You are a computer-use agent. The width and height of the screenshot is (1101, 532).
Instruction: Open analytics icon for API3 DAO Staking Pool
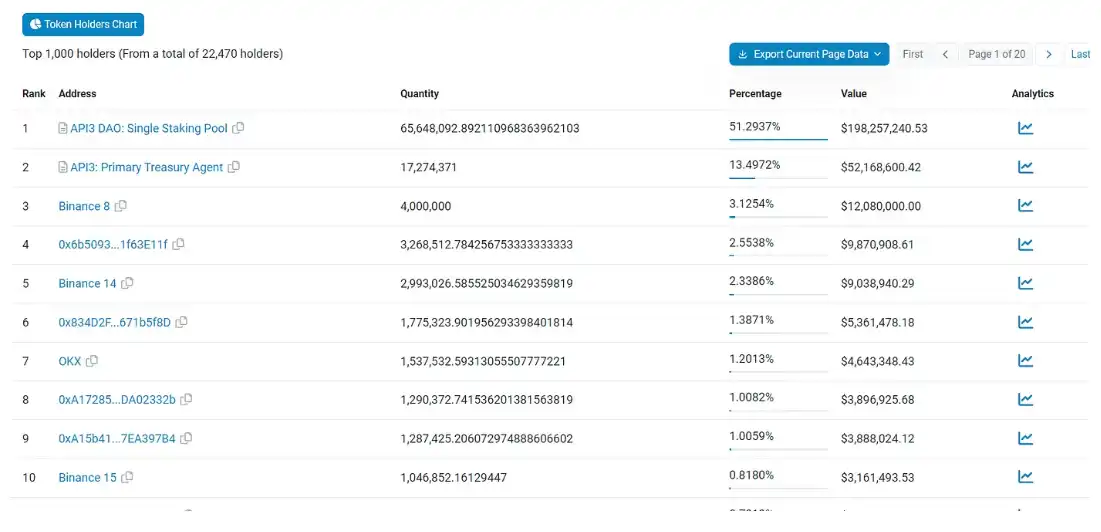coord(1025,128)
